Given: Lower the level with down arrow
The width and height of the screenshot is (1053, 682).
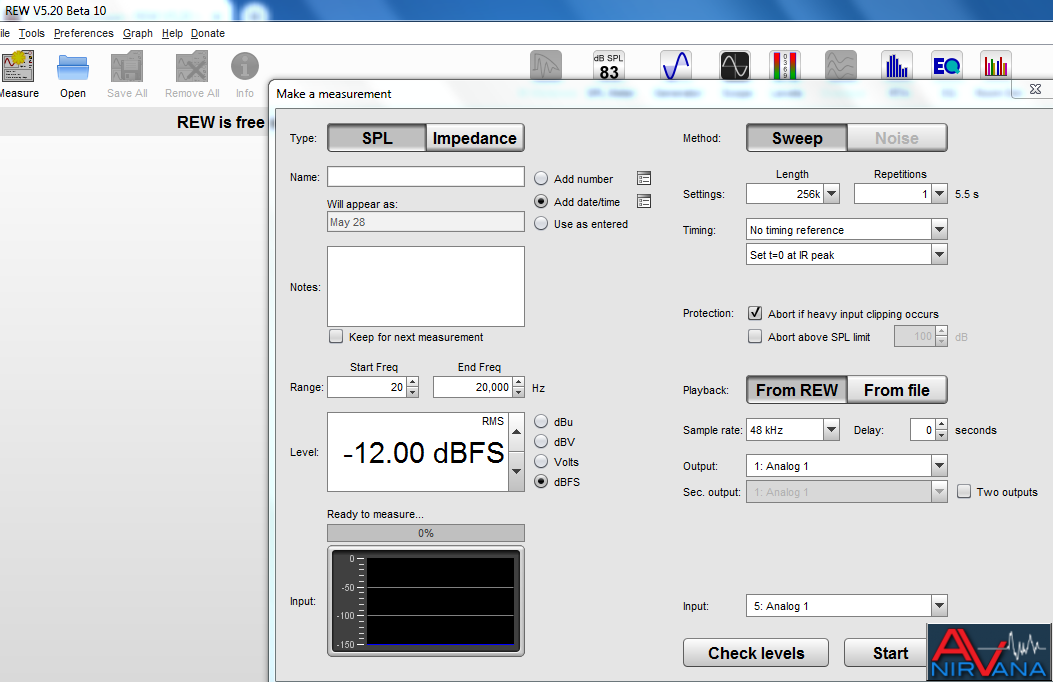Looking at the screenshot, I should (x=516, y=471).
